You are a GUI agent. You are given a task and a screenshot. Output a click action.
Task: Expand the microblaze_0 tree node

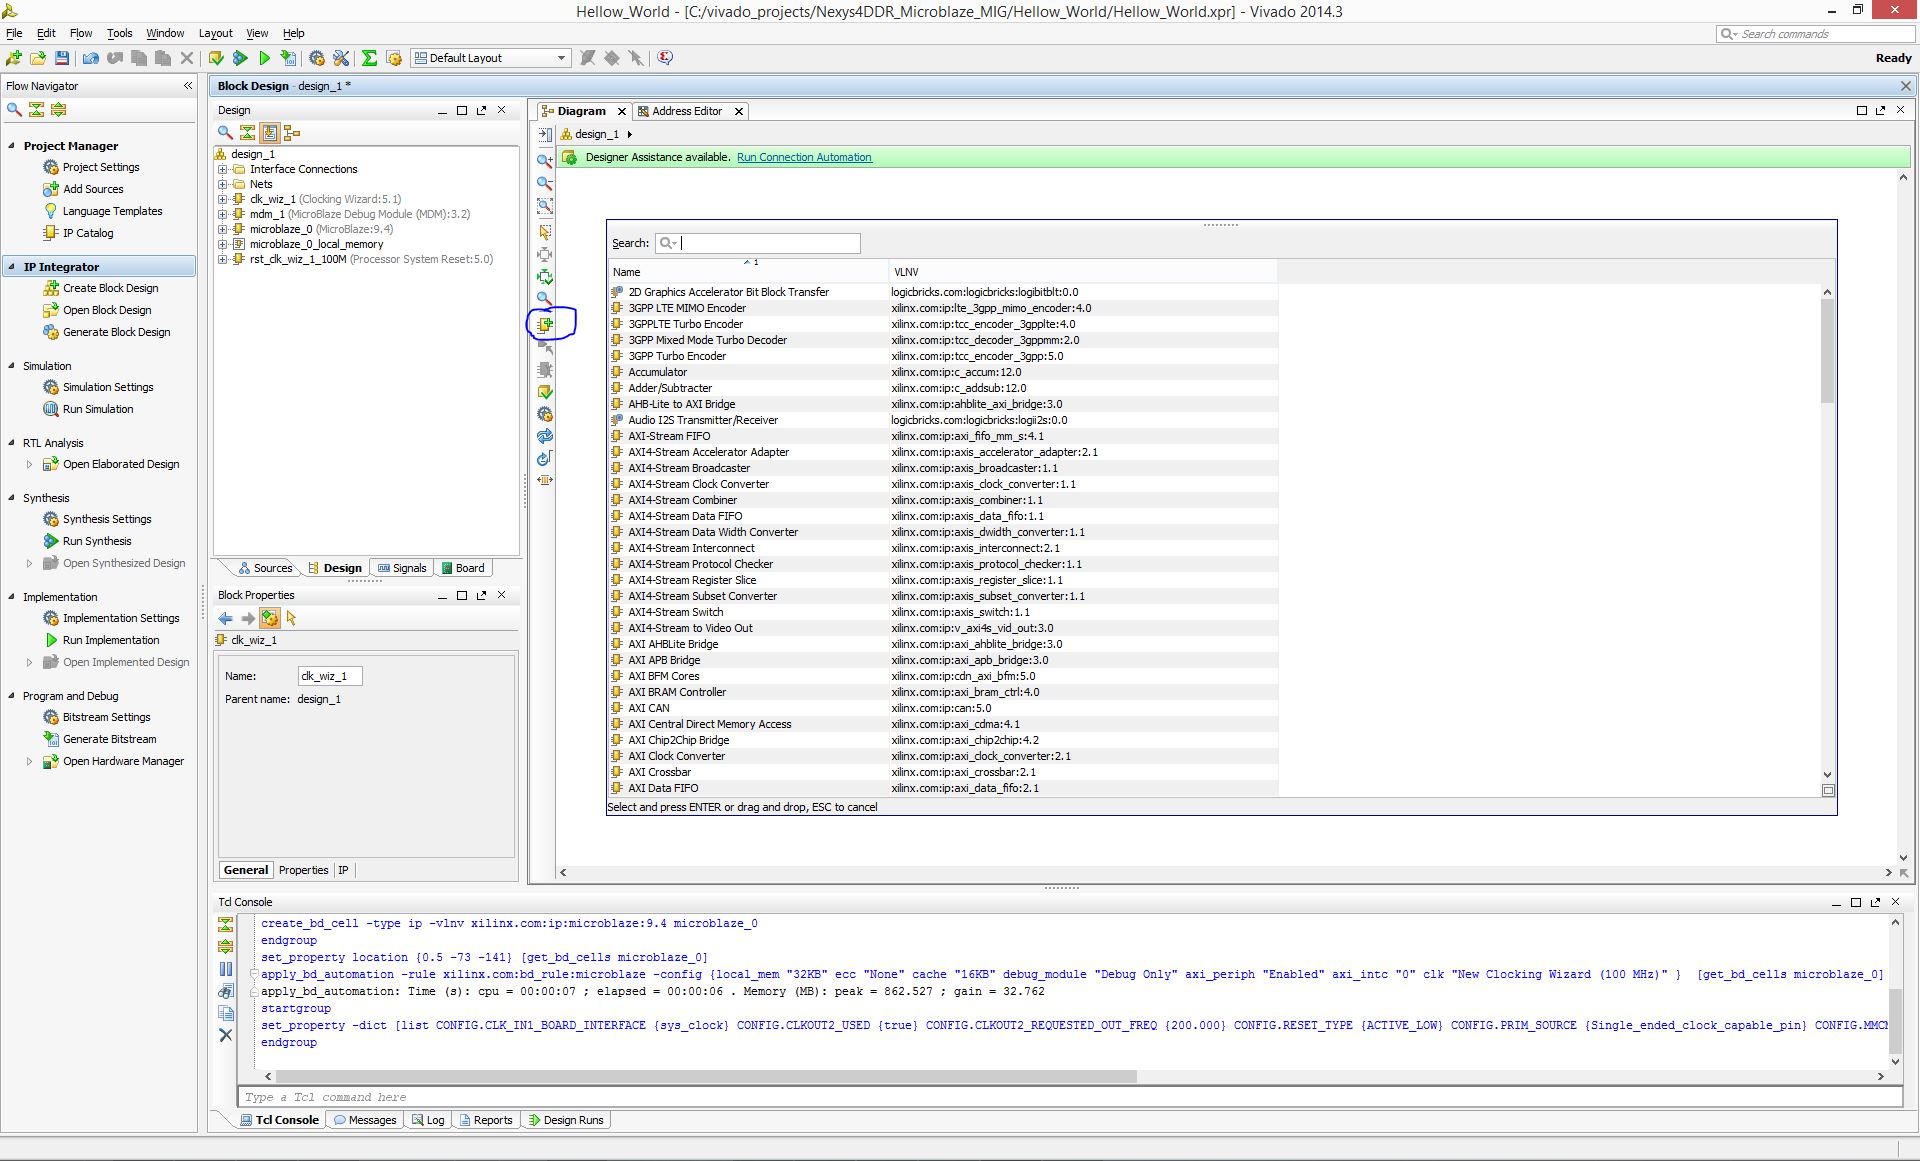tap(223, 229)
